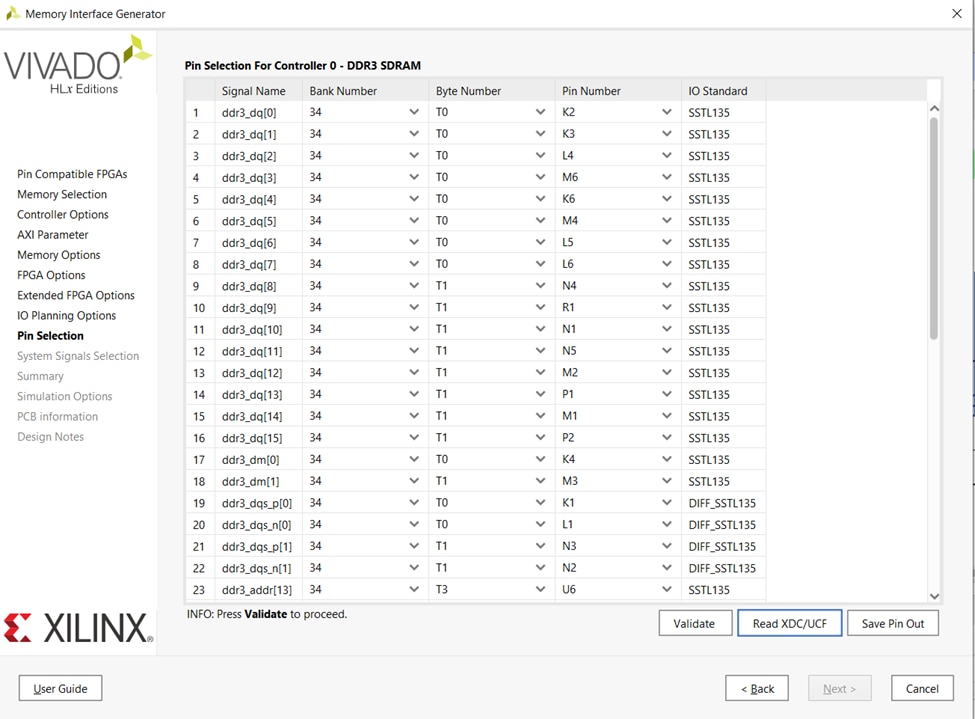
Task: Expand Bank Number dropdown for ddr3_dq[0]
Action: coord(414,112)
